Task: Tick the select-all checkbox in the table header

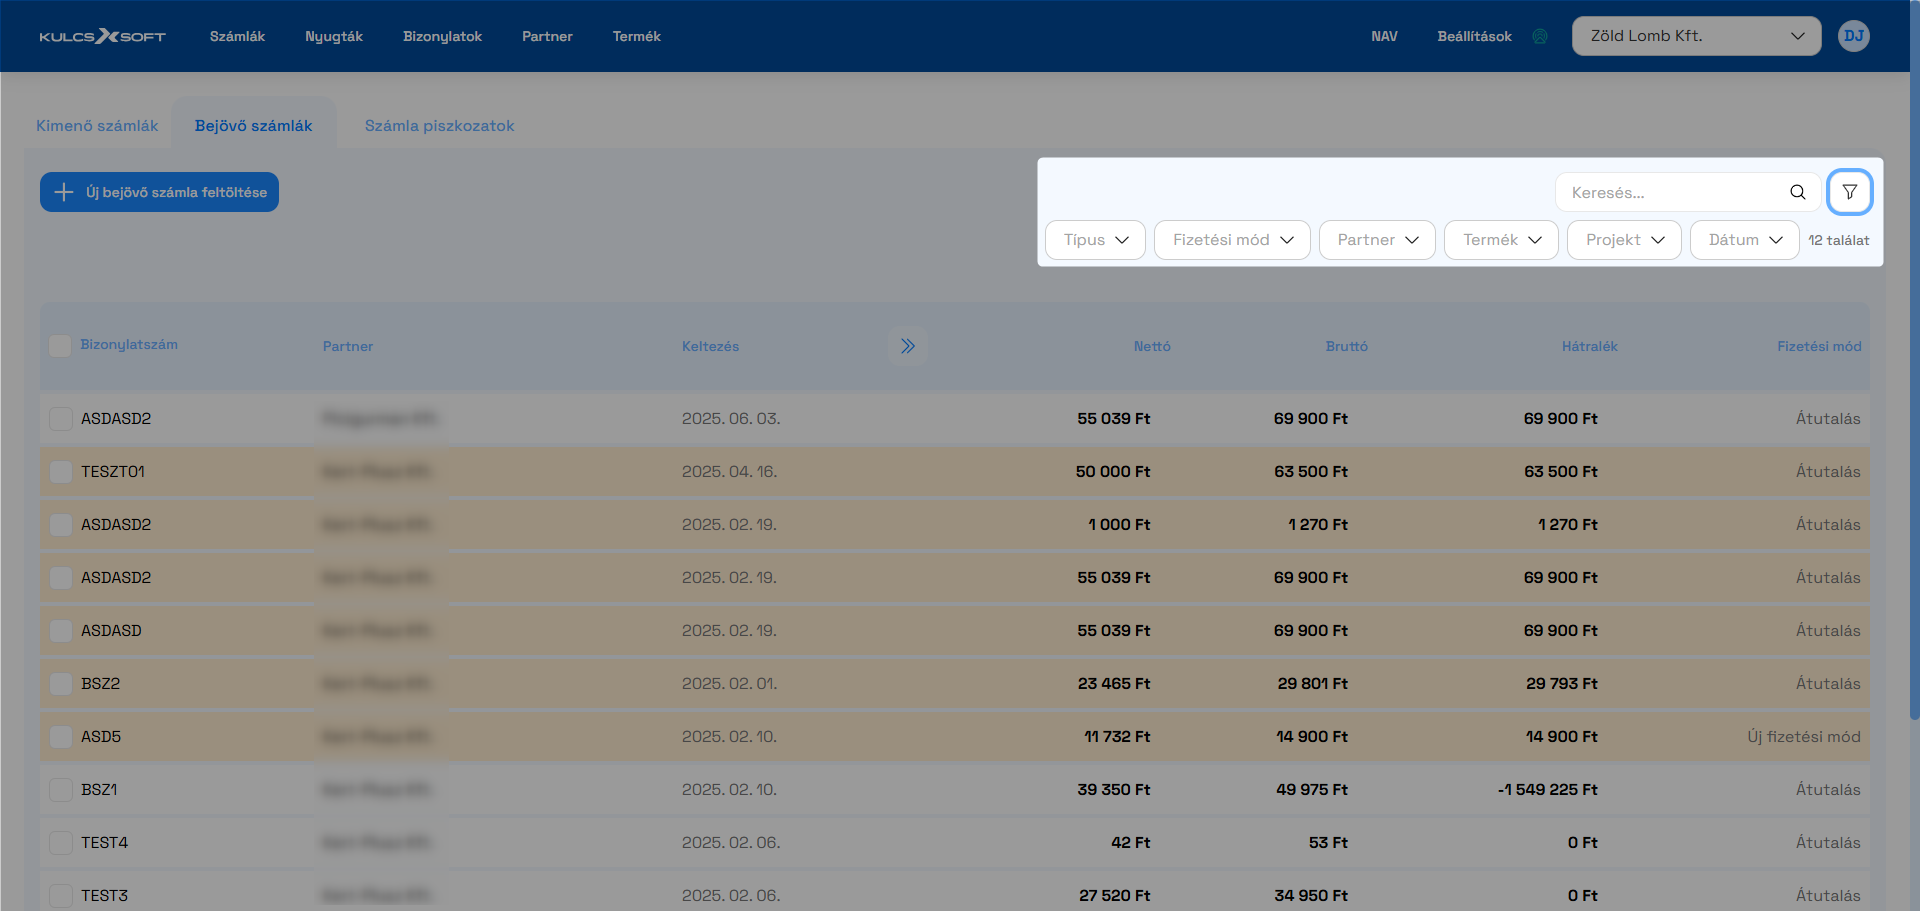Action: click(60, 346)
